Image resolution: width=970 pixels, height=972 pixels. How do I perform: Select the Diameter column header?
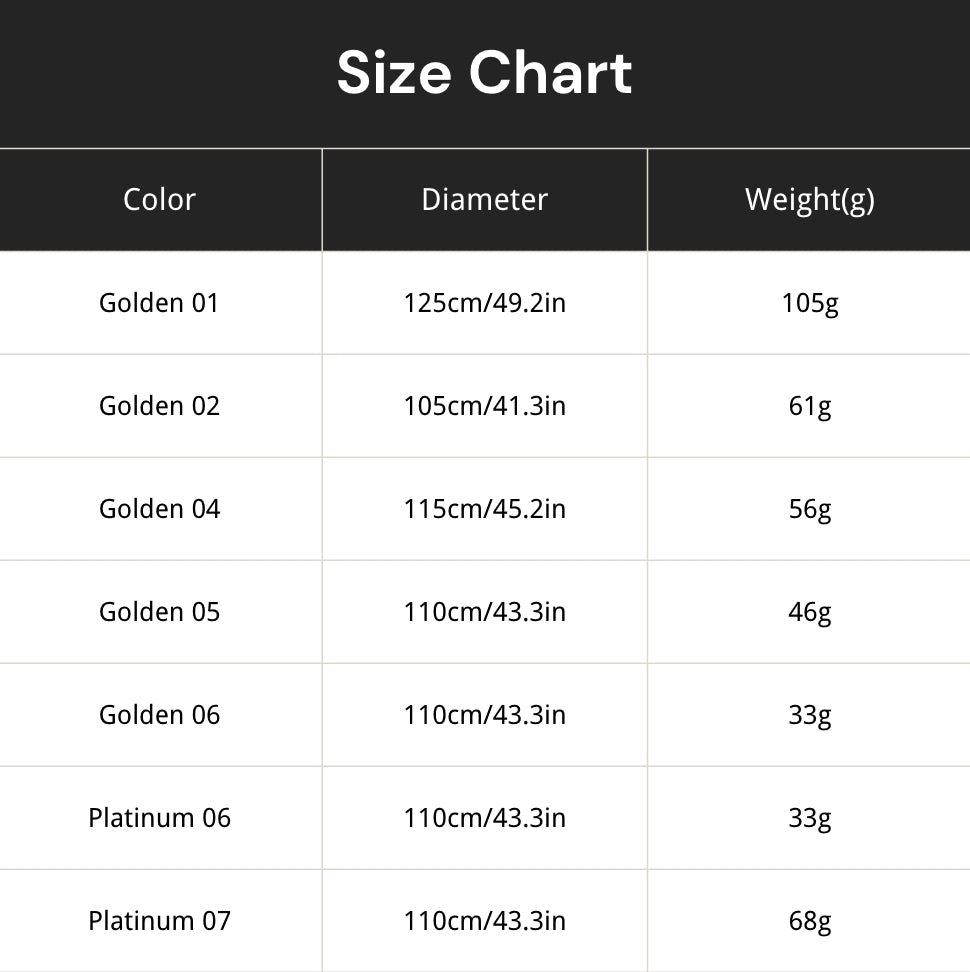click(485, 200)
